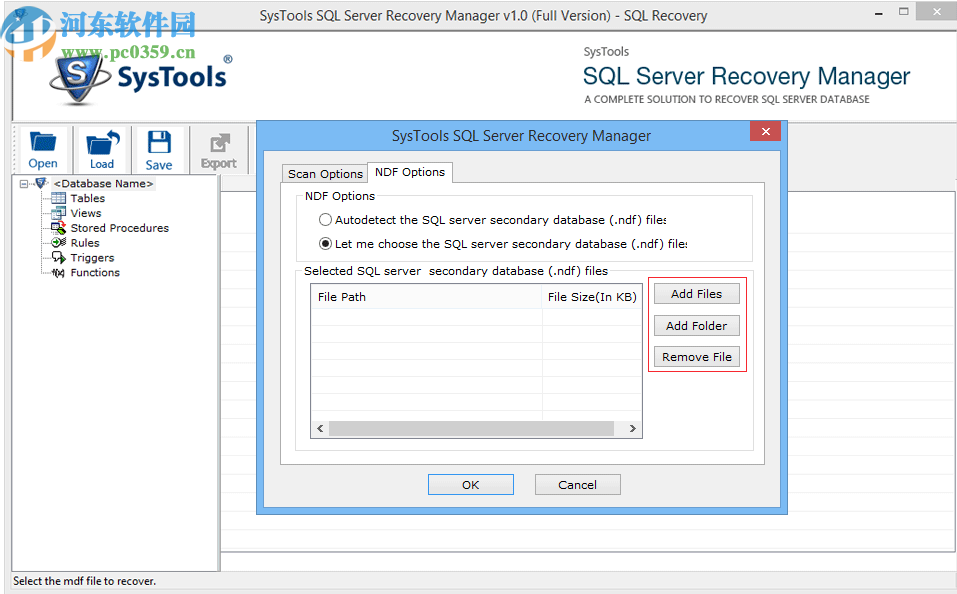
Task: Click the left scroll arrow under the file list
Action: [320, 427]
